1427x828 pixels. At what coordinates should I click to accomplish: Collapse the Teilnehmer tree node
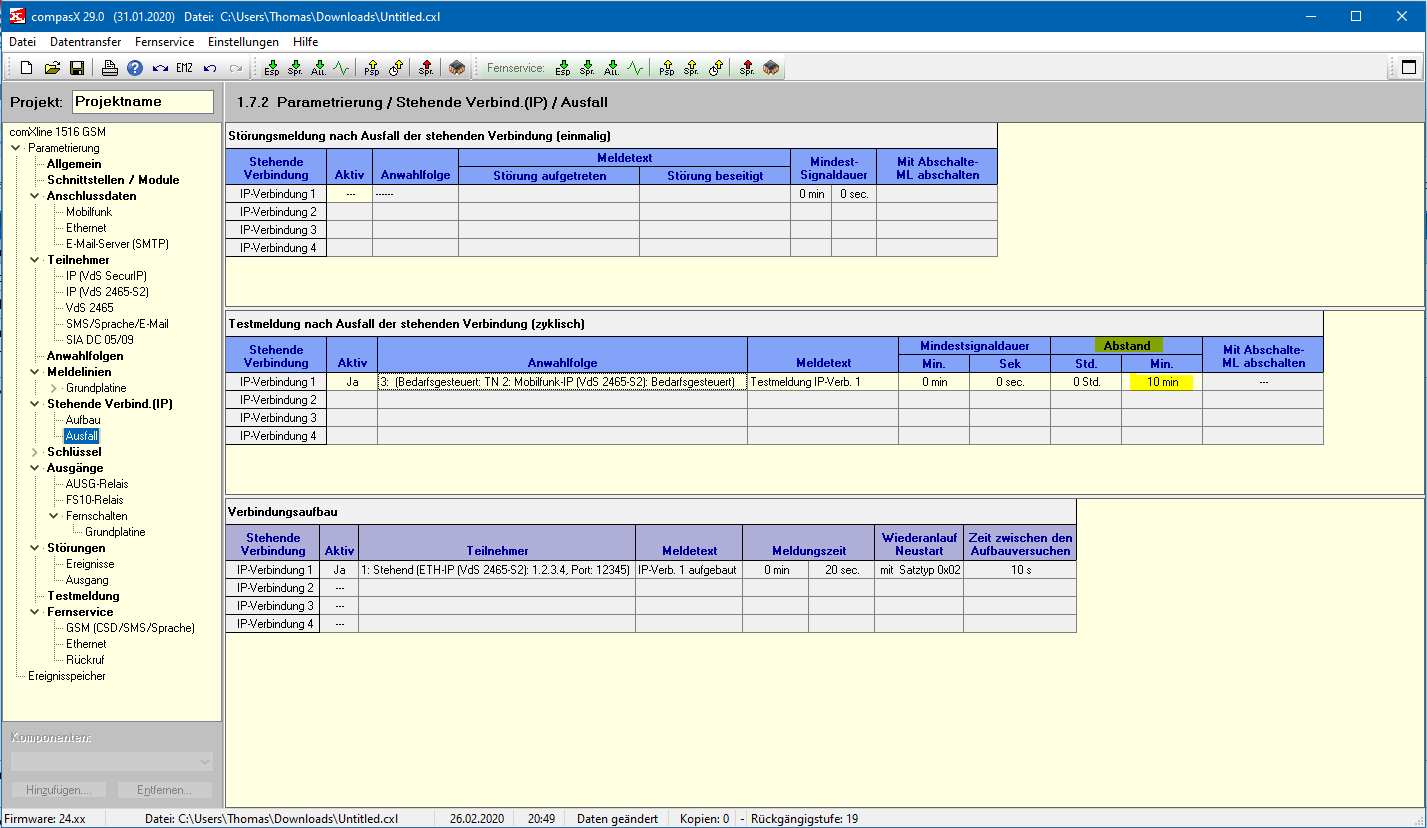[35, 260]
